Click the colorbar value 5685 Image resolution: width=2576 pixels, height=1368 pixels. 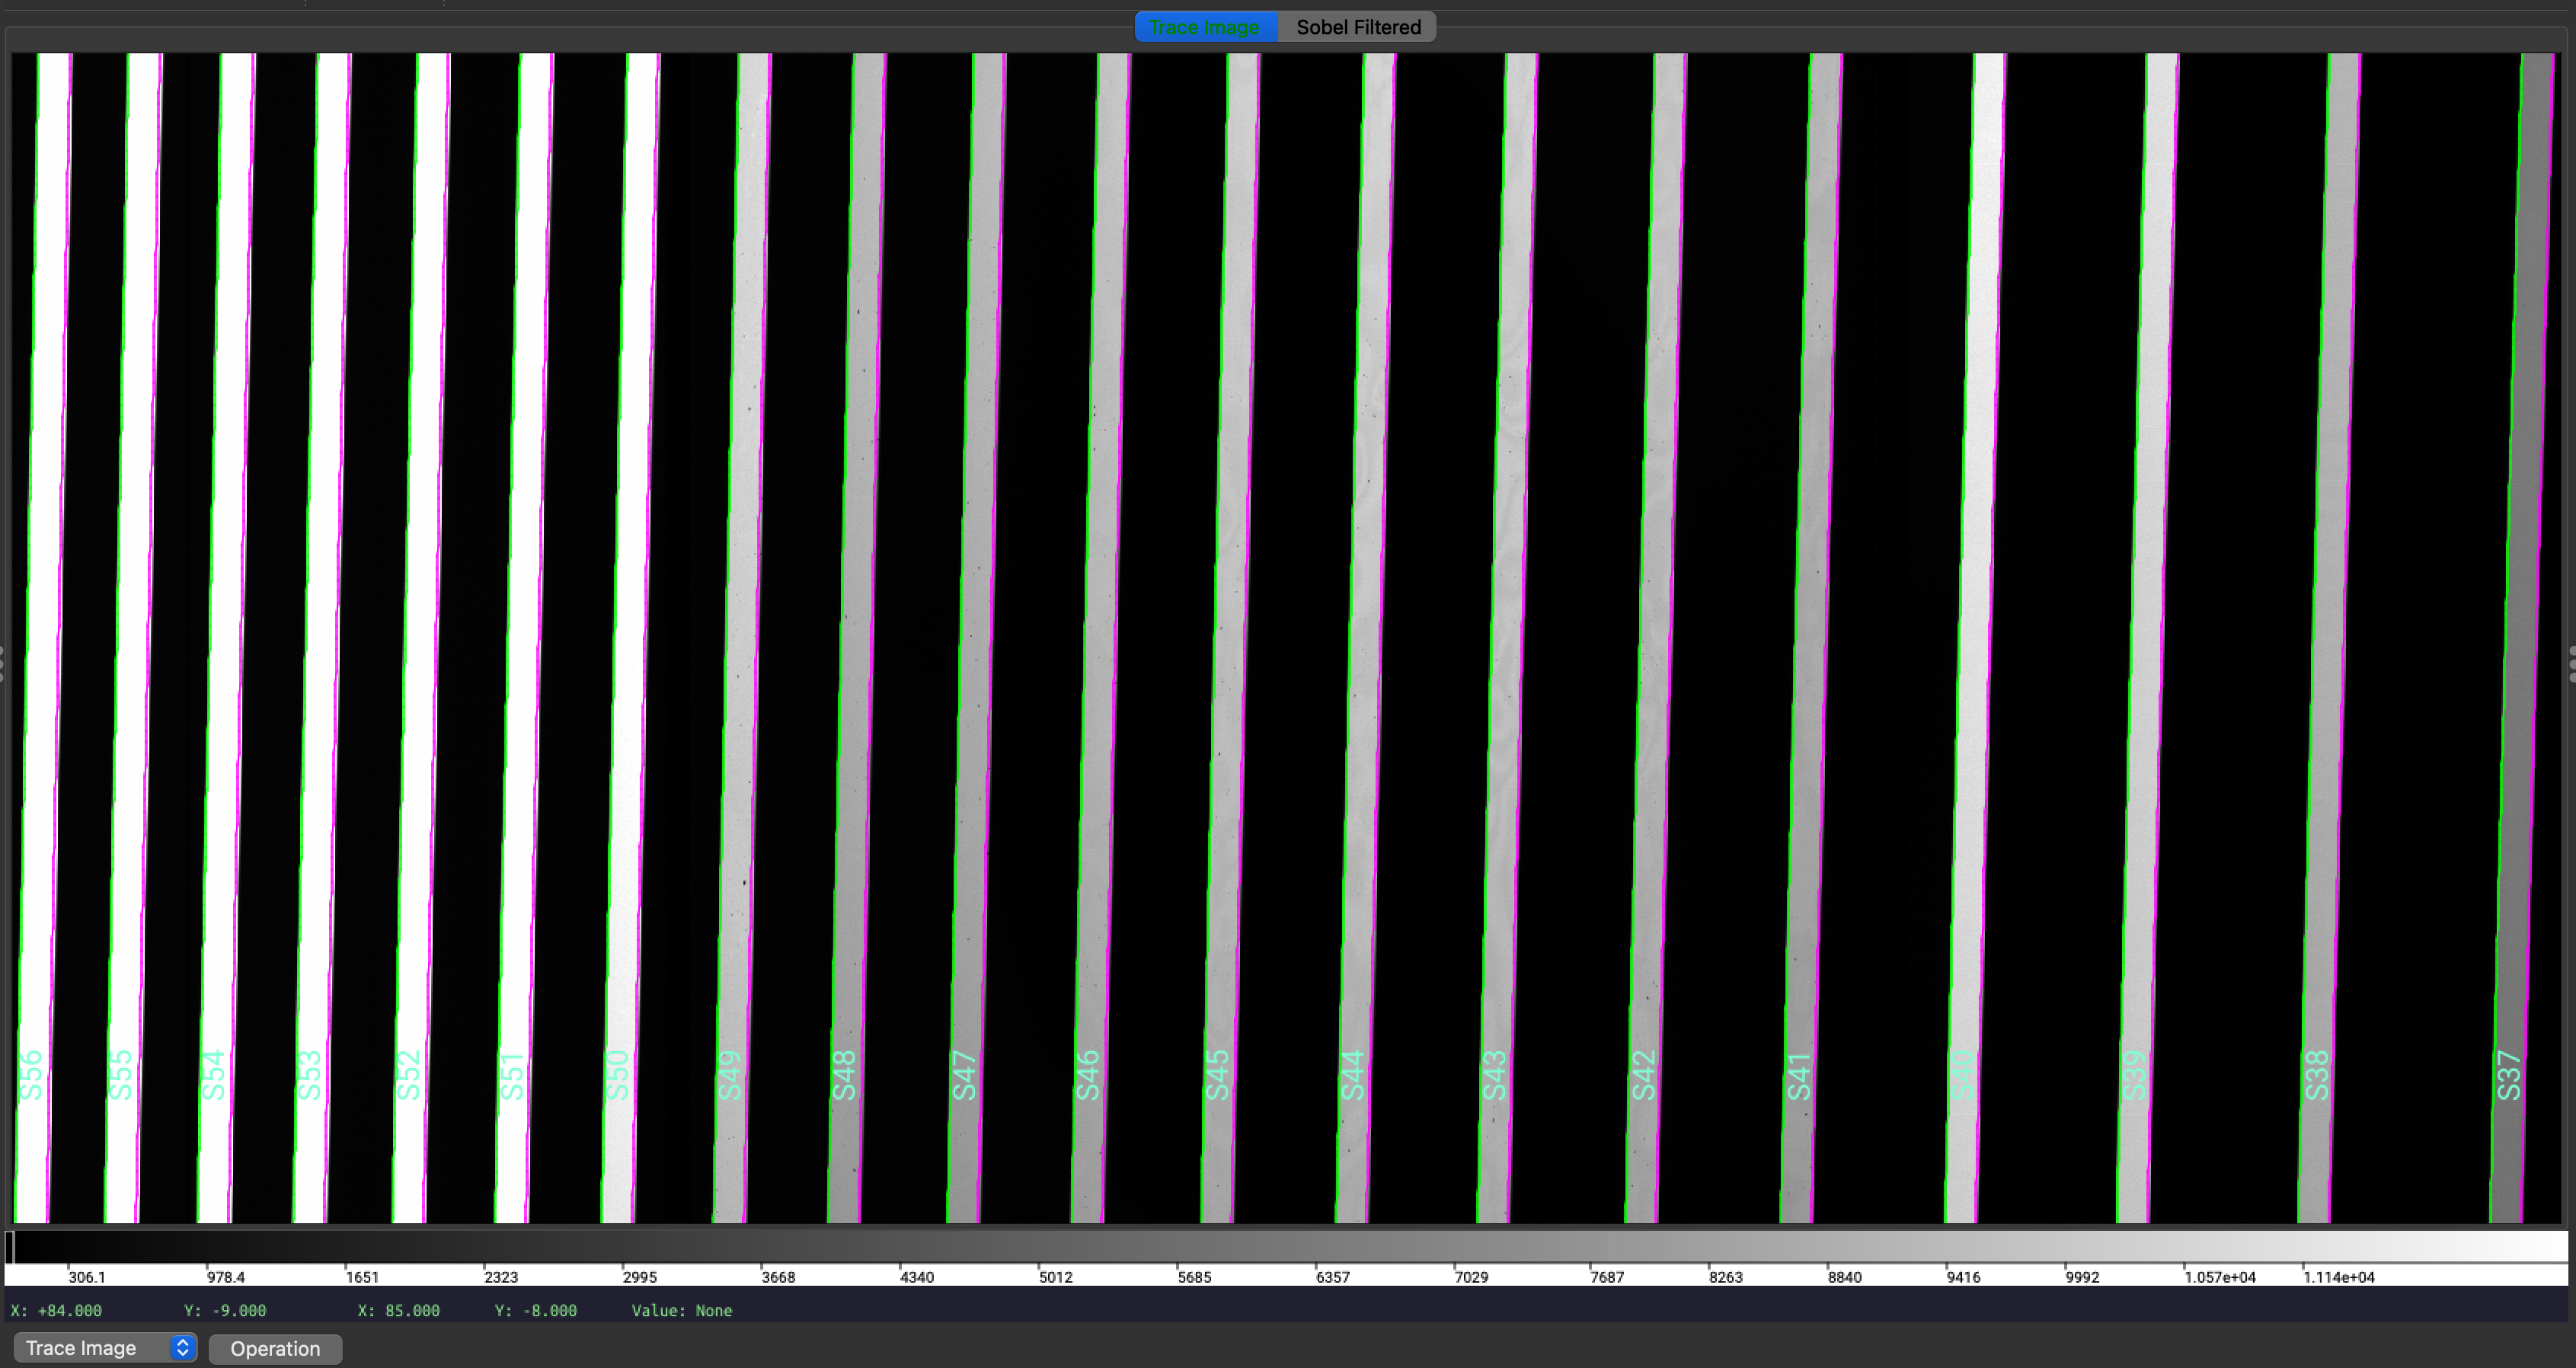[1194, 1277]
